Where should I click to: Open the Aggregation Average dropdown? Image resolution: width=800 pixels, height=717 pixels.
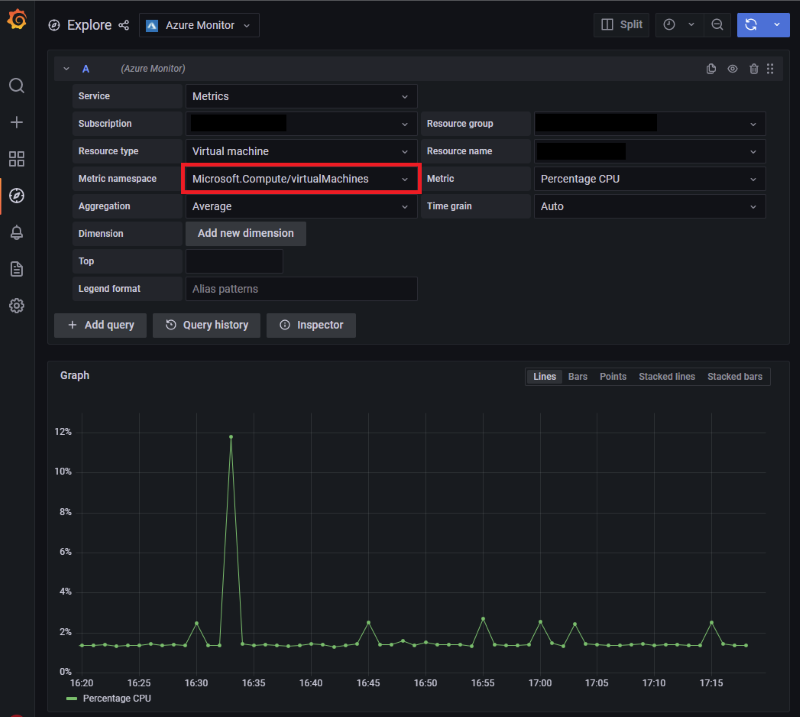tap(302, 207)
